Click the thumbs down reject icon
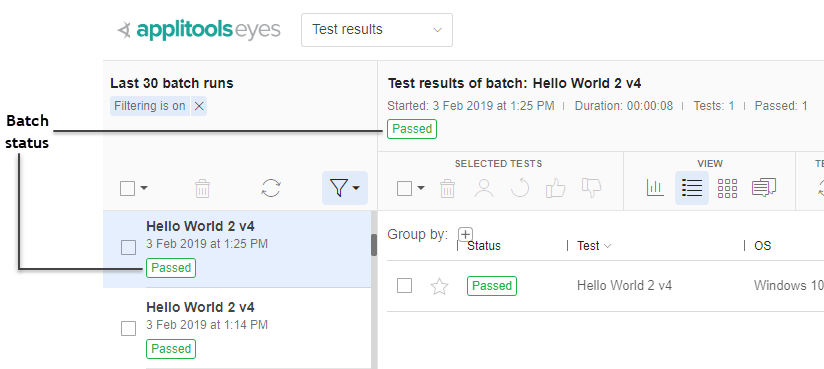The height and width of the screenshot is (369, 824). 592,188
